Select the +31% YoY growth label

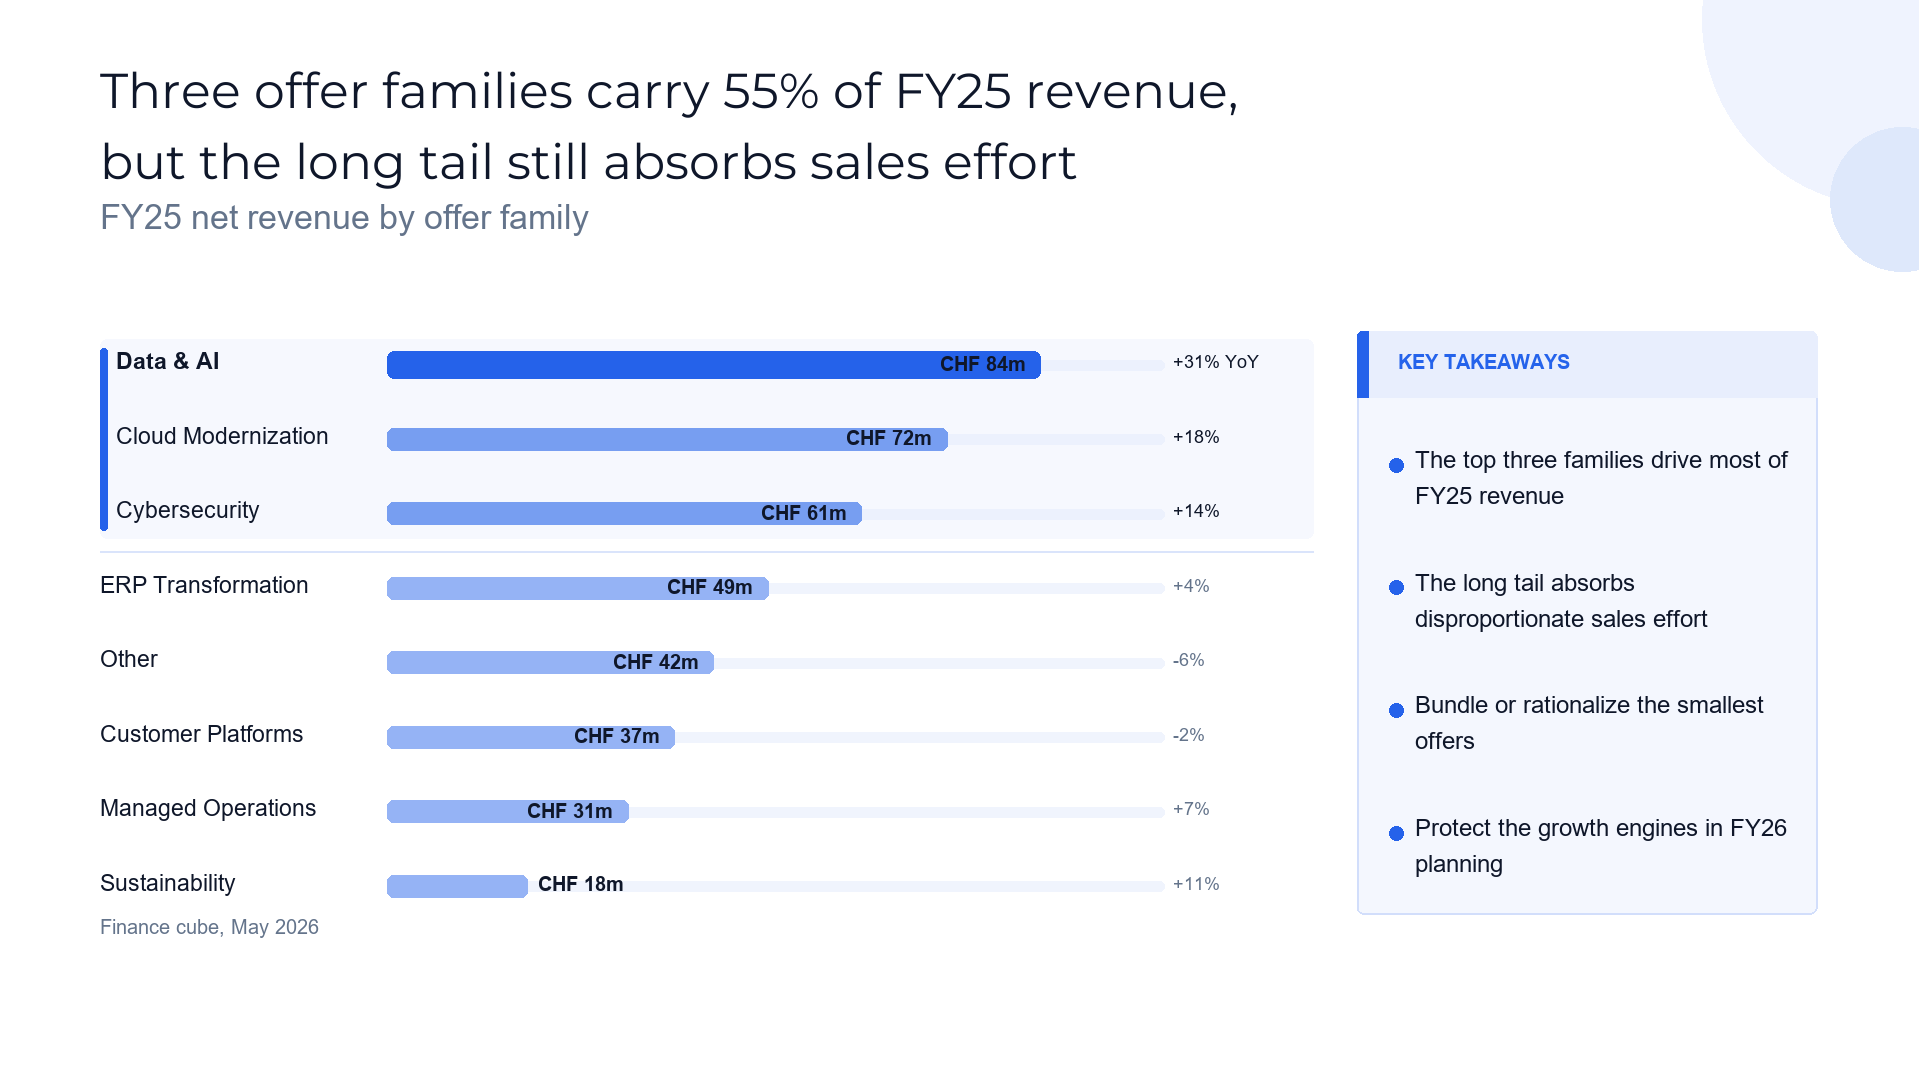click(1215, 362)
